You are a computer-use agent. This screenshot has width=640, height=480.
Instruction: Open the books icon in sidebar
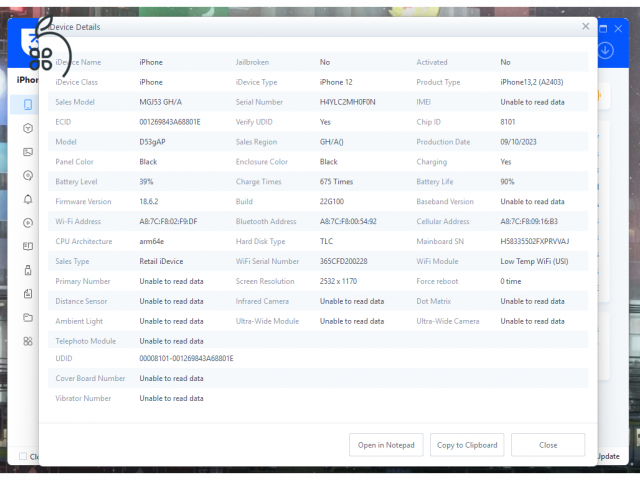click(28, 246)
